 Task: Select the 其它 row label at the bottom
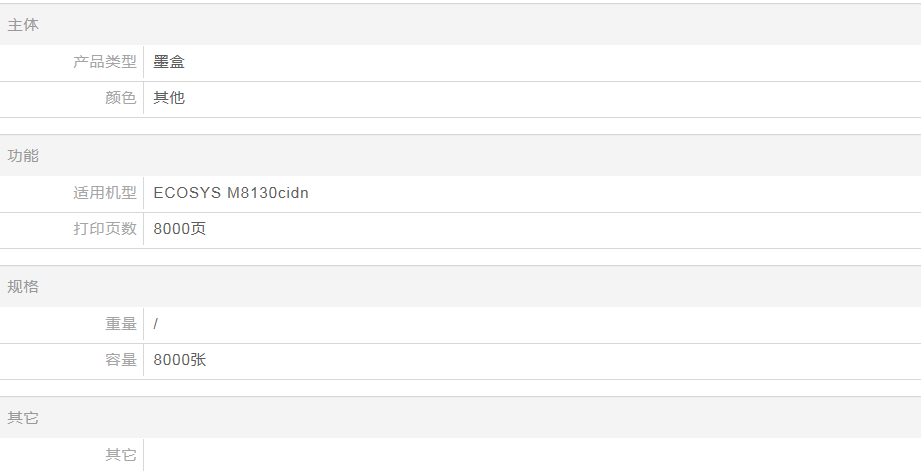click(x=120, y=455)
